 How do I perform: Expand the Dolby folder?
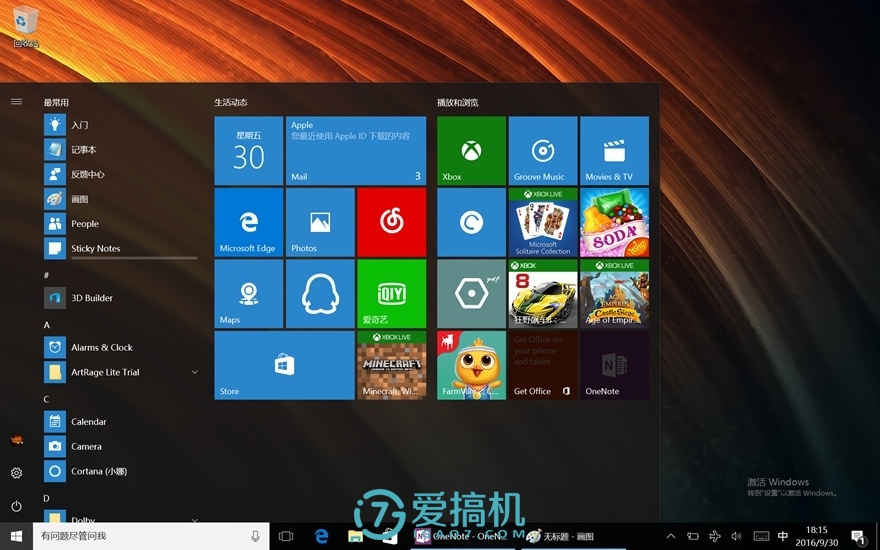click(194, 521)
